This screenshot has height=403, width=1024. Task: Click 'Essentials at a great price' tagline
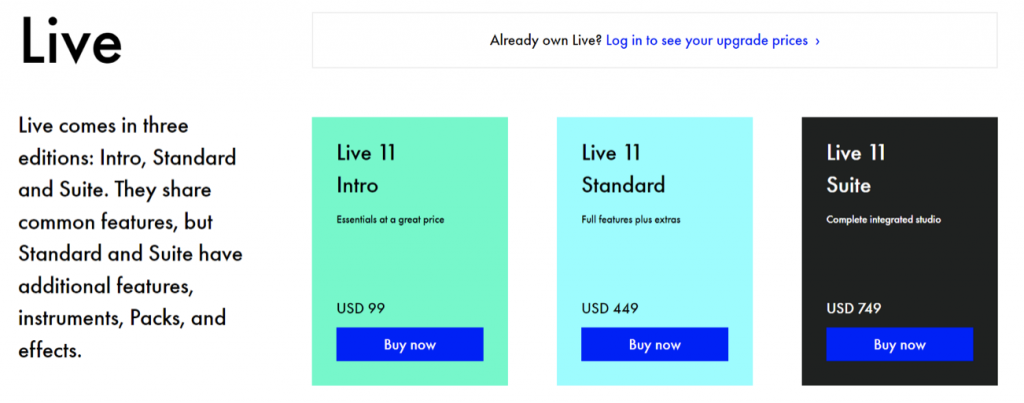coord(390,219)
